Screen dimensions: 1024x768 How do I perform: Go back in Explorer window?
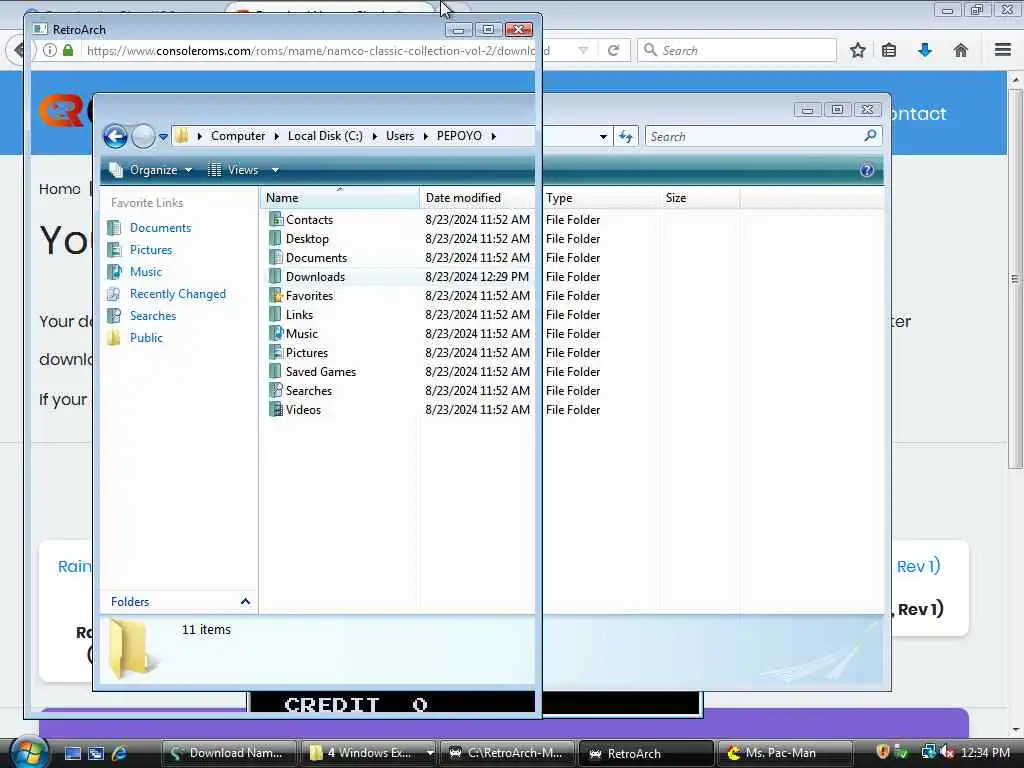point(116,136)
